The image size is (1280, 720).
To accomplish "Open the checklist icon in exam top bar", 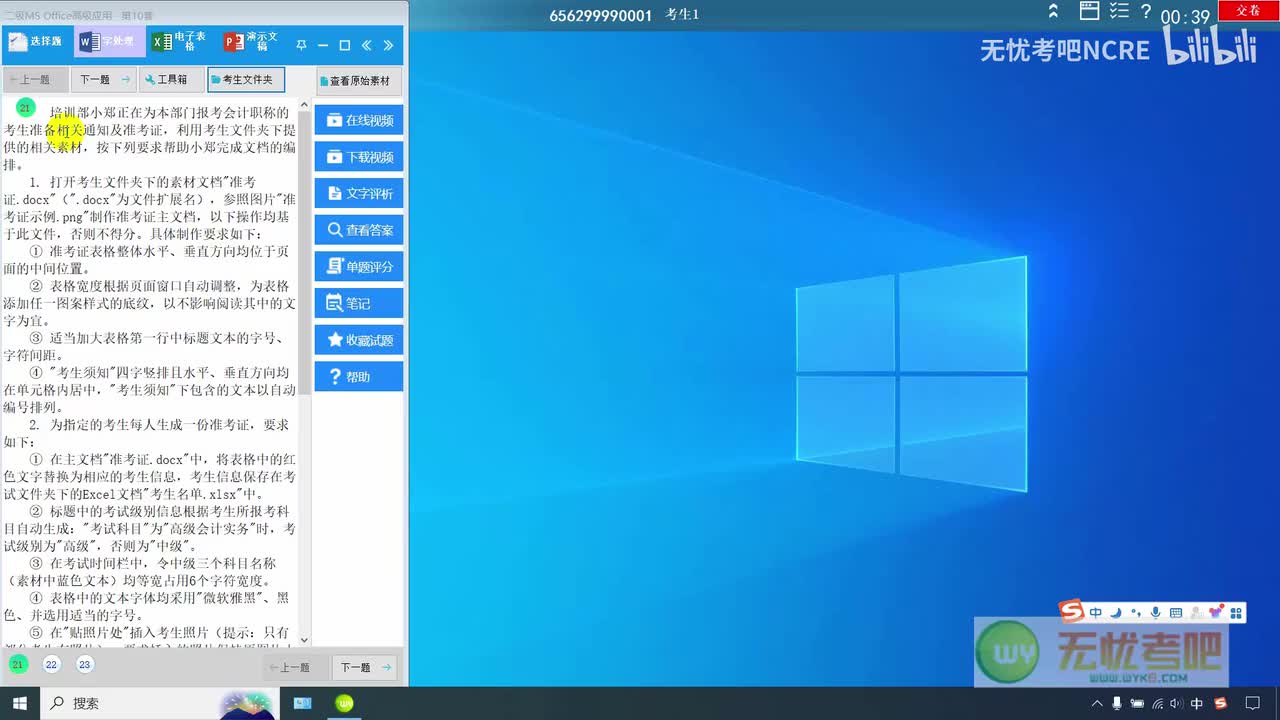I will [x=1119, y=11].
